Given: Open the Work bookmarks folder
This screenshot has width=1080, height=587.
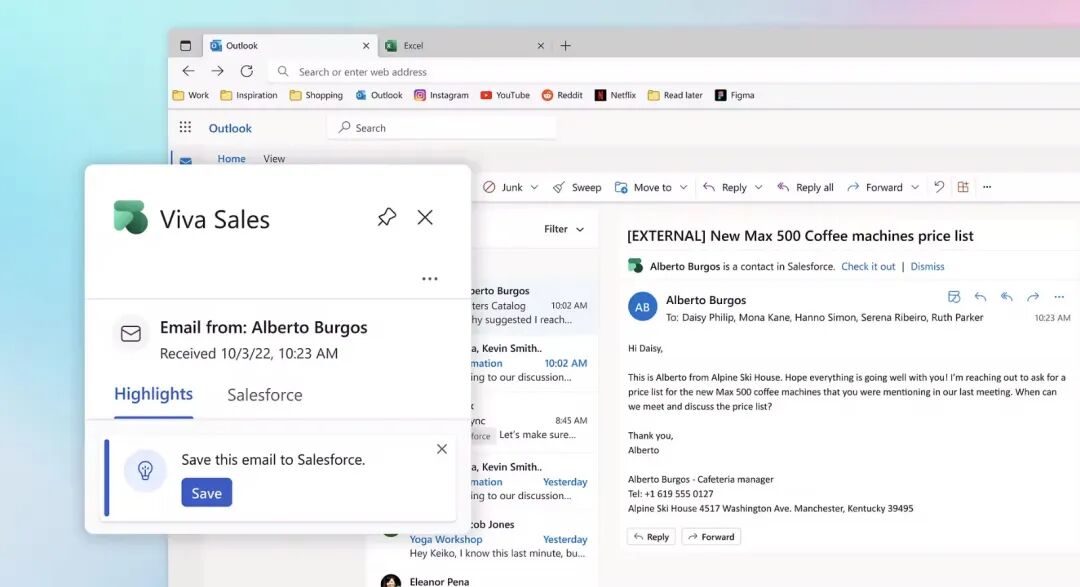Looking at the screenshot, I should [x=191, y=95].
